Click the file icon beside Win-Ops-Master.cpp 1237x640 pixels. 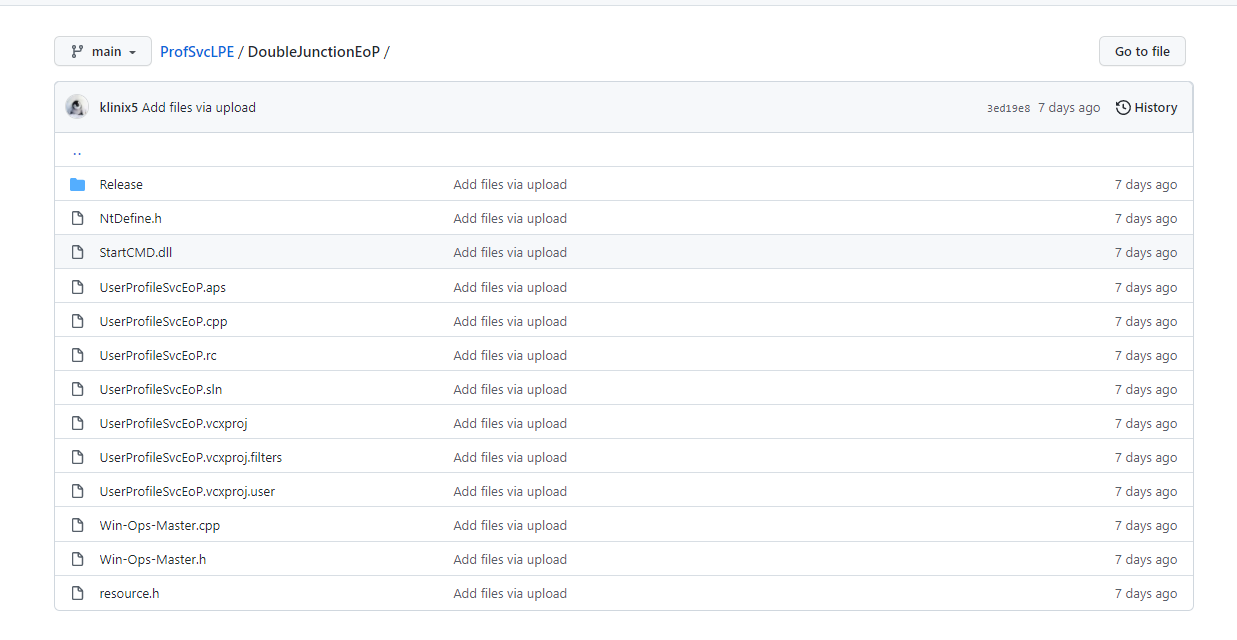(x=77, y=526)
